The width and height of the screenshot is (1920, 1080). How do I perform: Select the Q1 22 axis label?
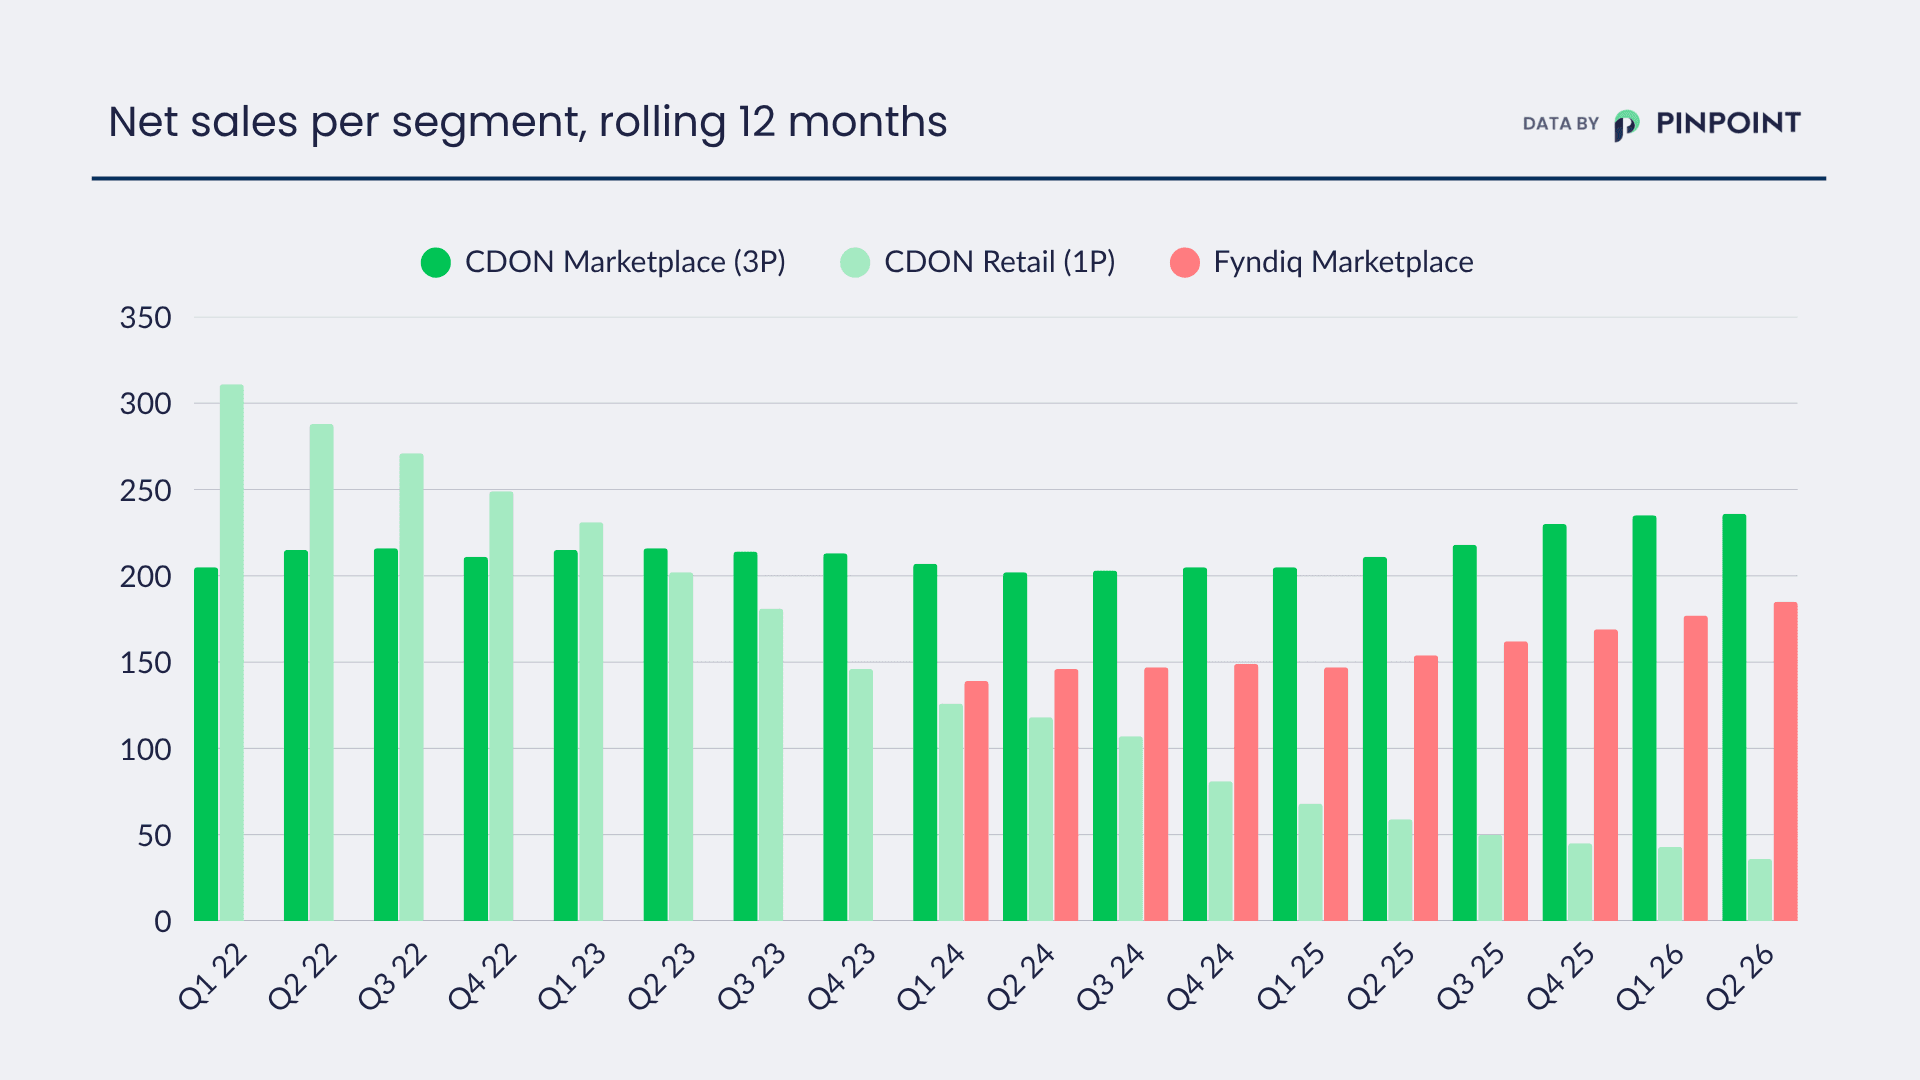pos(212,976)
